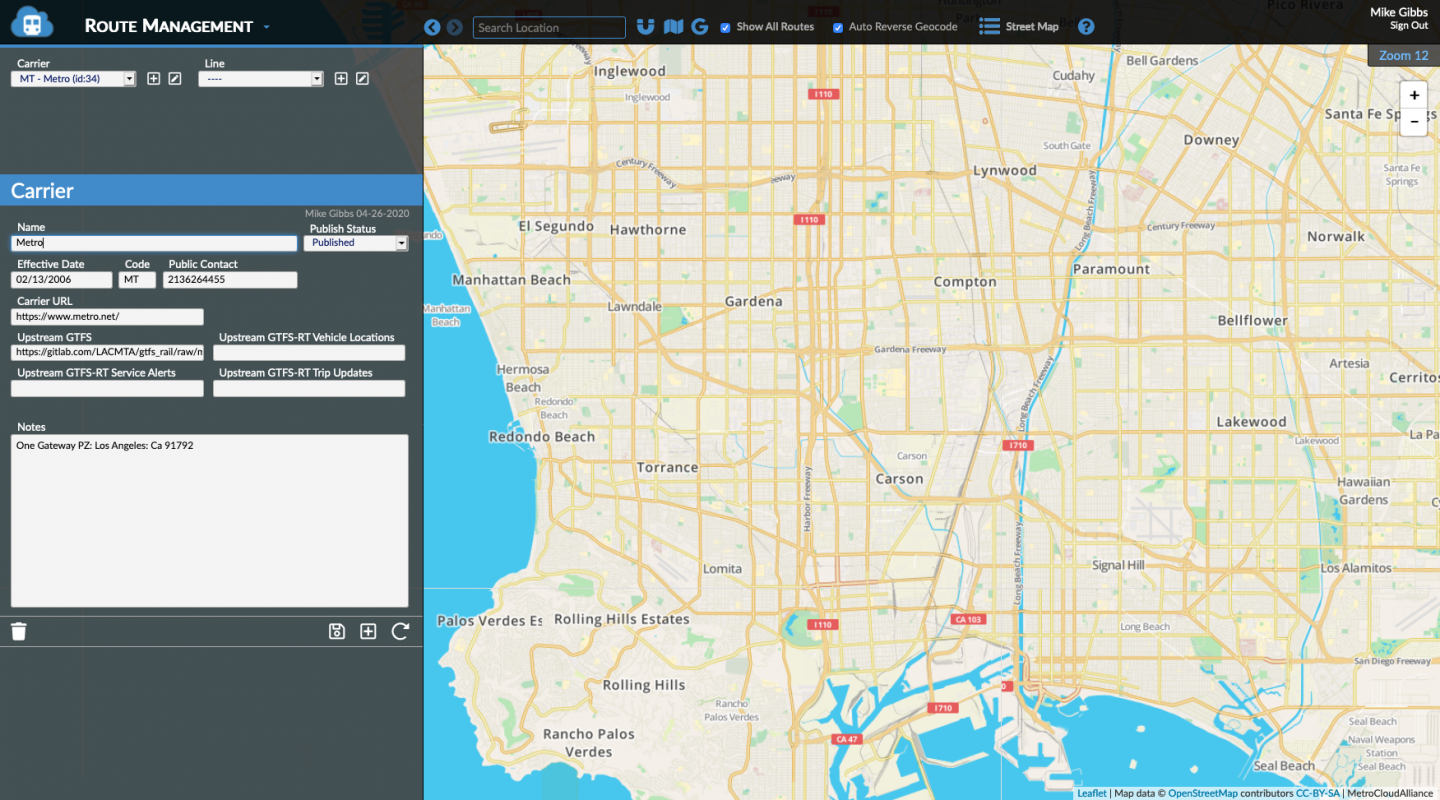Toggle the Auto Reverse Geocode checkbox
The width and height of the screenshot is (1440, 800).
(x=838, y=28)
